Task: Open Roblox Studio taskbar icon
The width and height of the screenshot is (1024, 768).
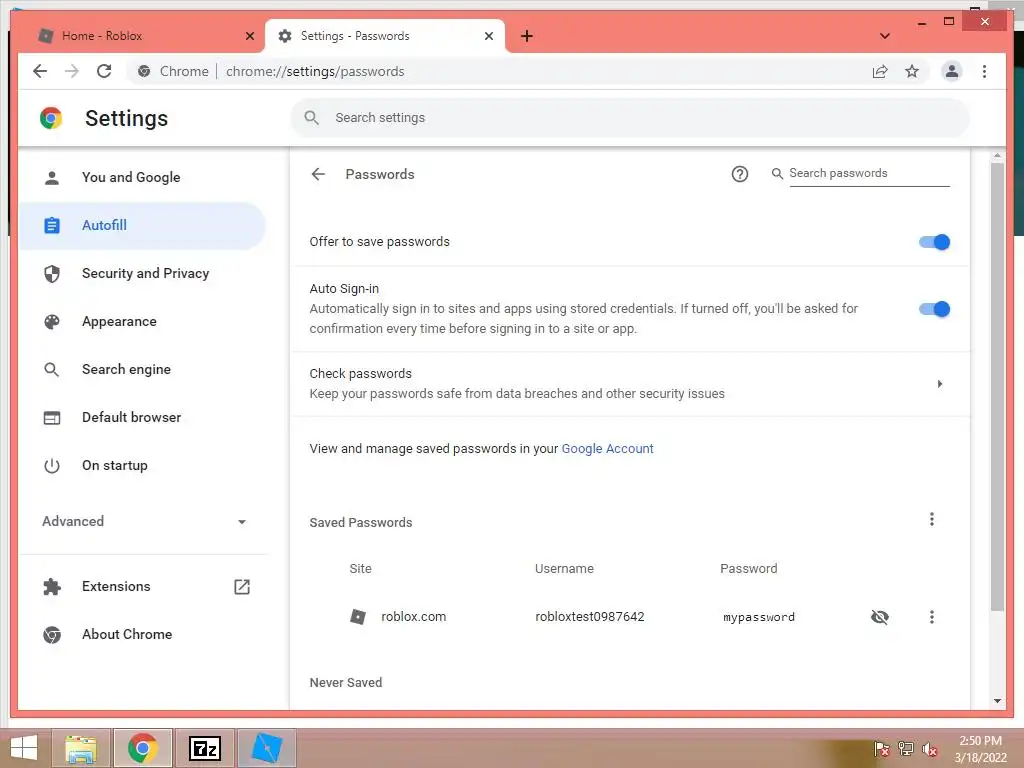Action: point(266,748)
